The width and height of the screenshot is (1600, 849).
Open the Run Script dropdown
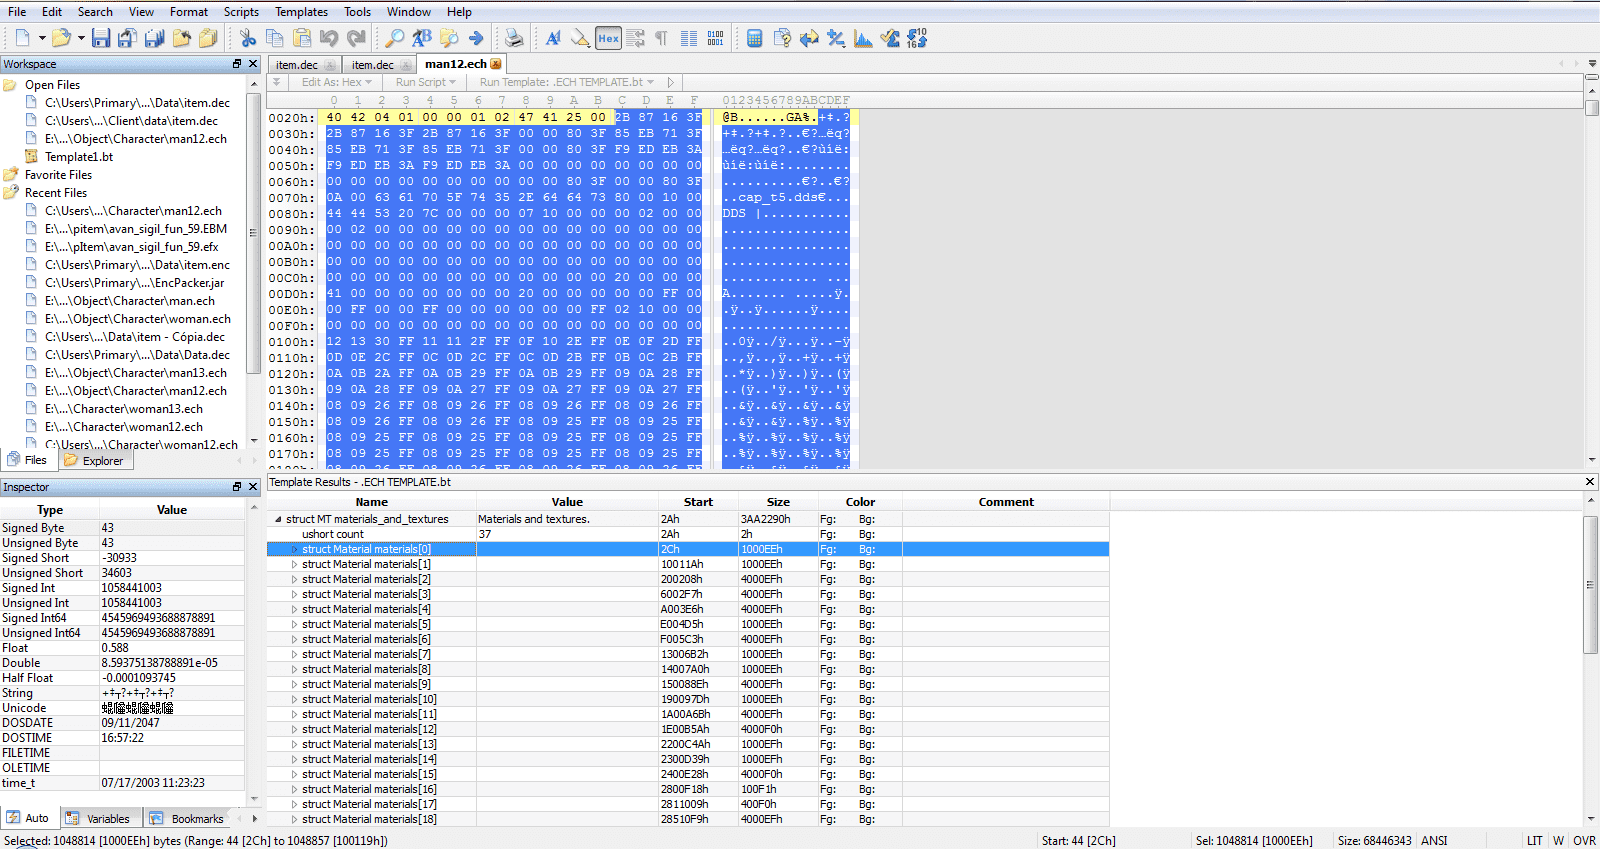[425, 82]
